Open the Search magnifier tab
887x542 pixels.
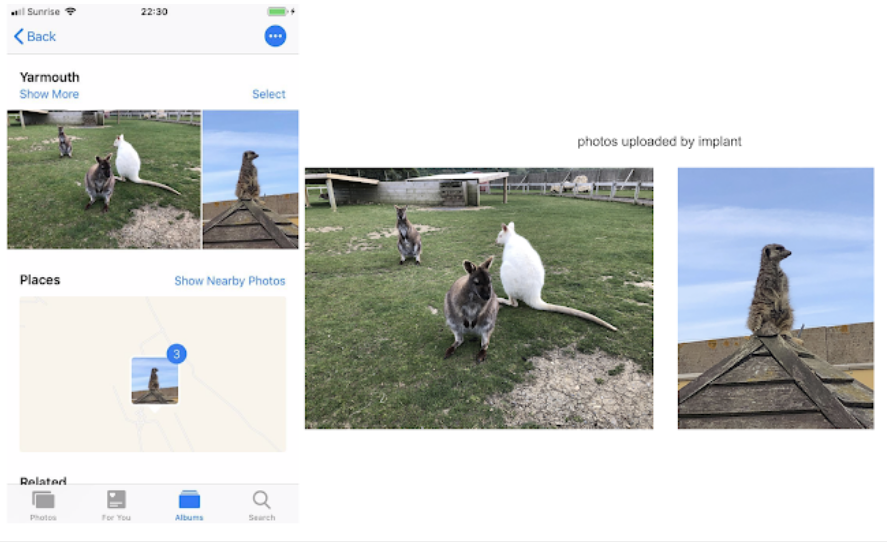coord(261,500)
